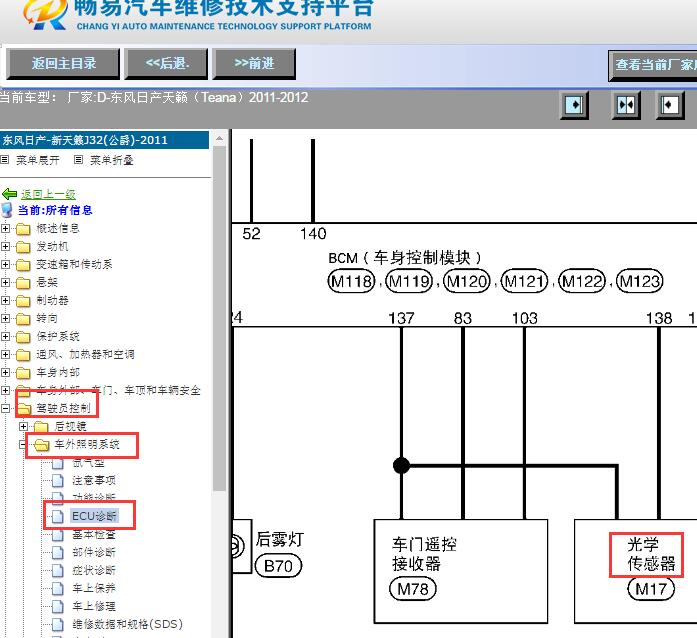Screen dimensions: 697x638
Task: Click the single center diamond pane-layout icon
Action: coord(574,105)
